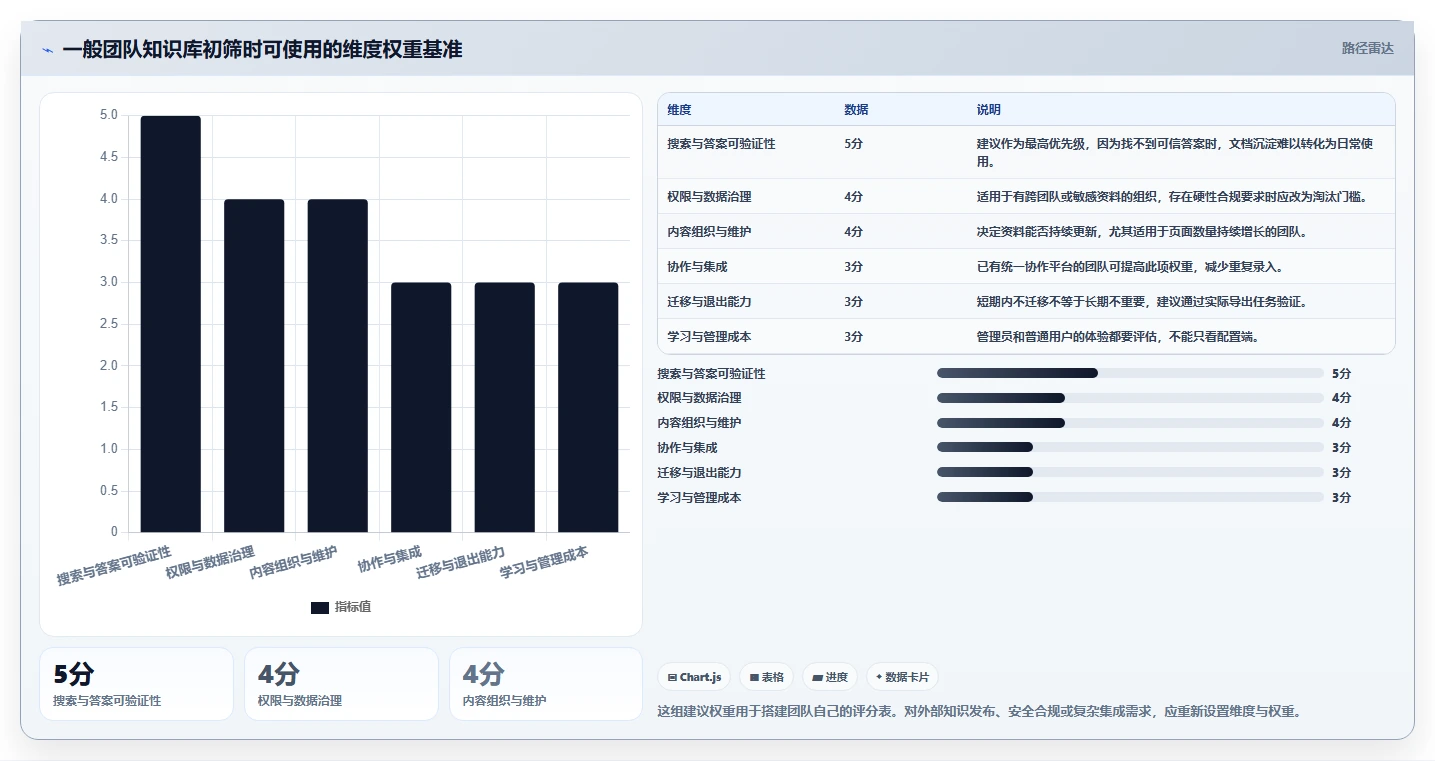The height and width of the screenshot is (761, 1435).
Task: Click the 权限与数据治理 progress bar
Action: [1130, 398]
